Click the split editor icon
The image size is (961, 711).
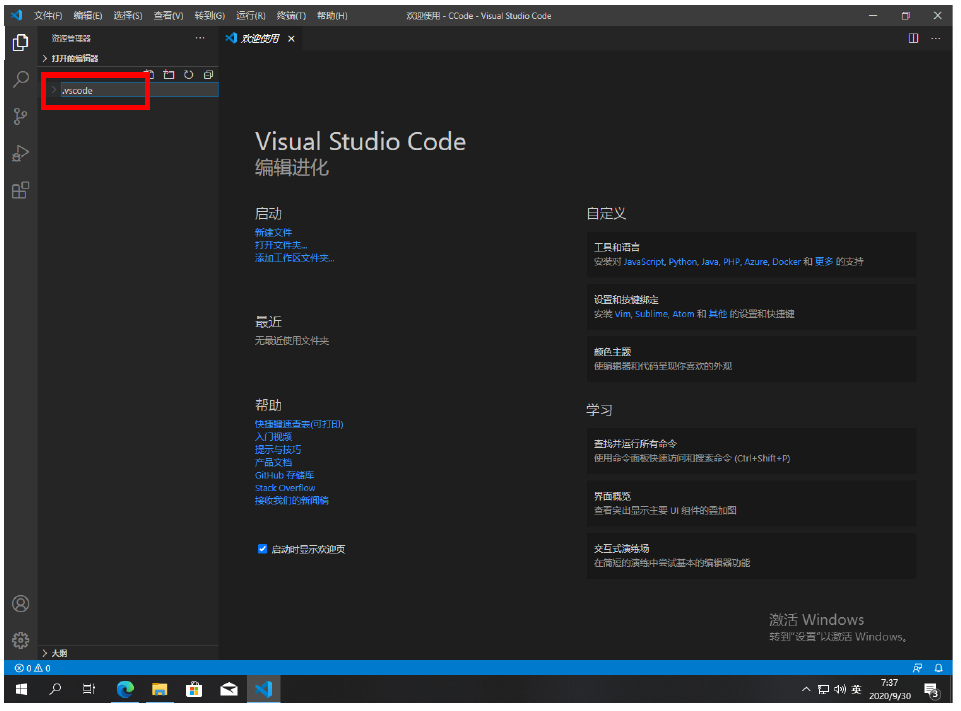tap(913, 38)
